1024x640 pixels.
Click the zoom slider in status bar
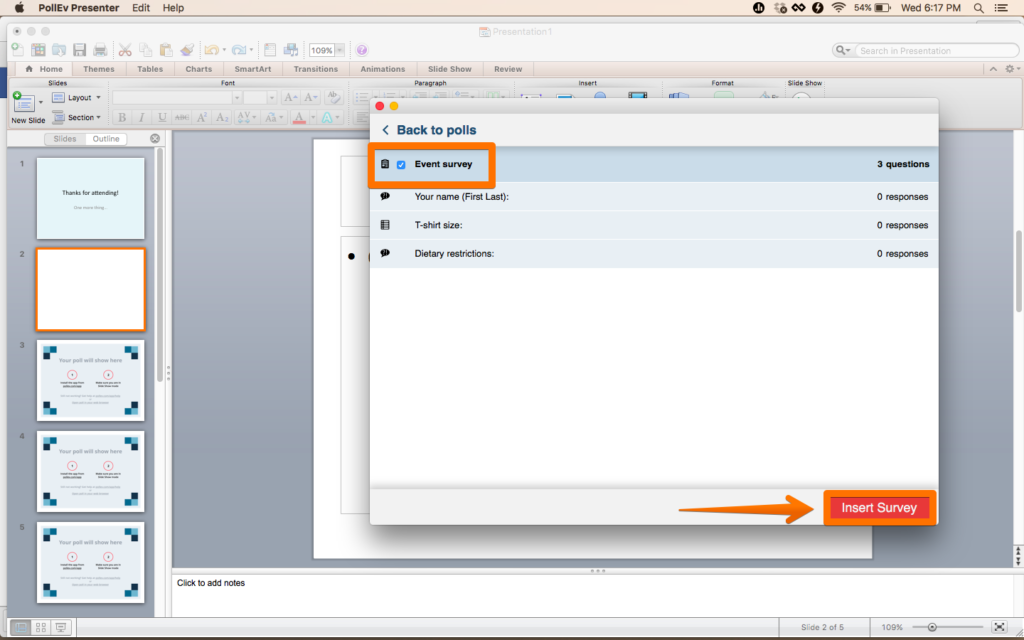pyautogui.click(x=932, y=627)
